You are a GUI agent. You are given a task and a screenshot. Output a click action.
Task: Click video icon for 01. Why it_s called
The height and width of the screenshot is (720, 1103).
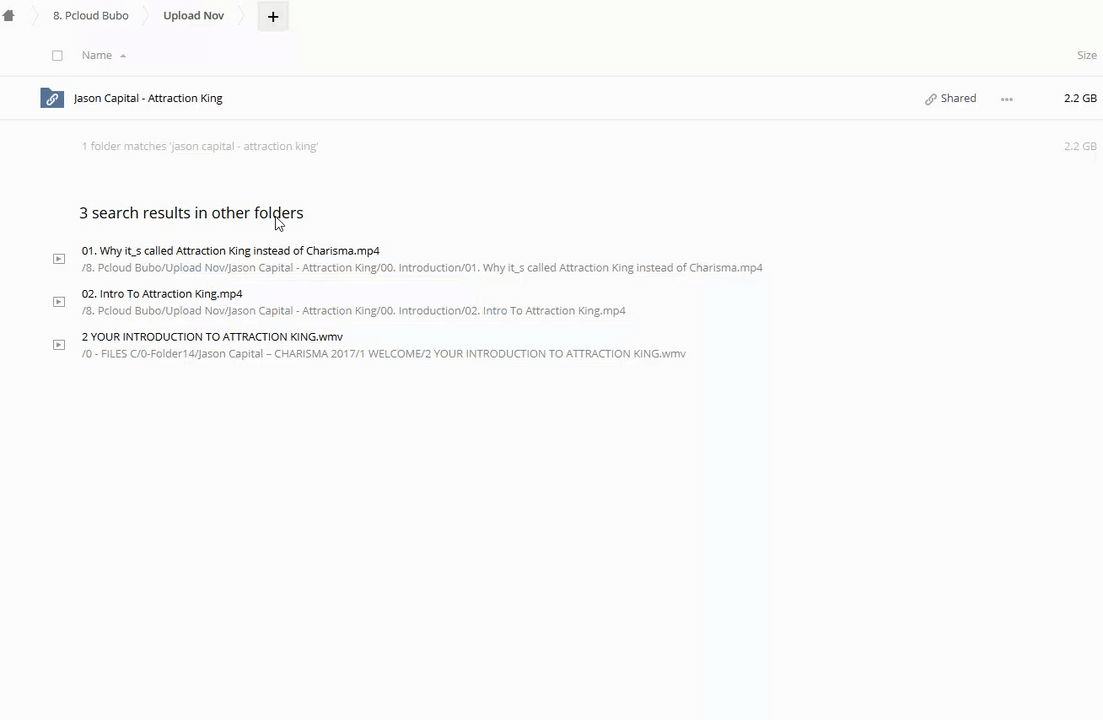pos(59,259)
